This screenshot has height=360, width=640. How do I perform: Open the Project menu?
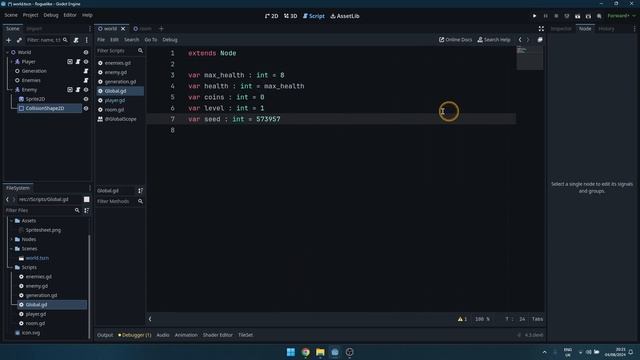pyautogui.click(x=30, y=15)
